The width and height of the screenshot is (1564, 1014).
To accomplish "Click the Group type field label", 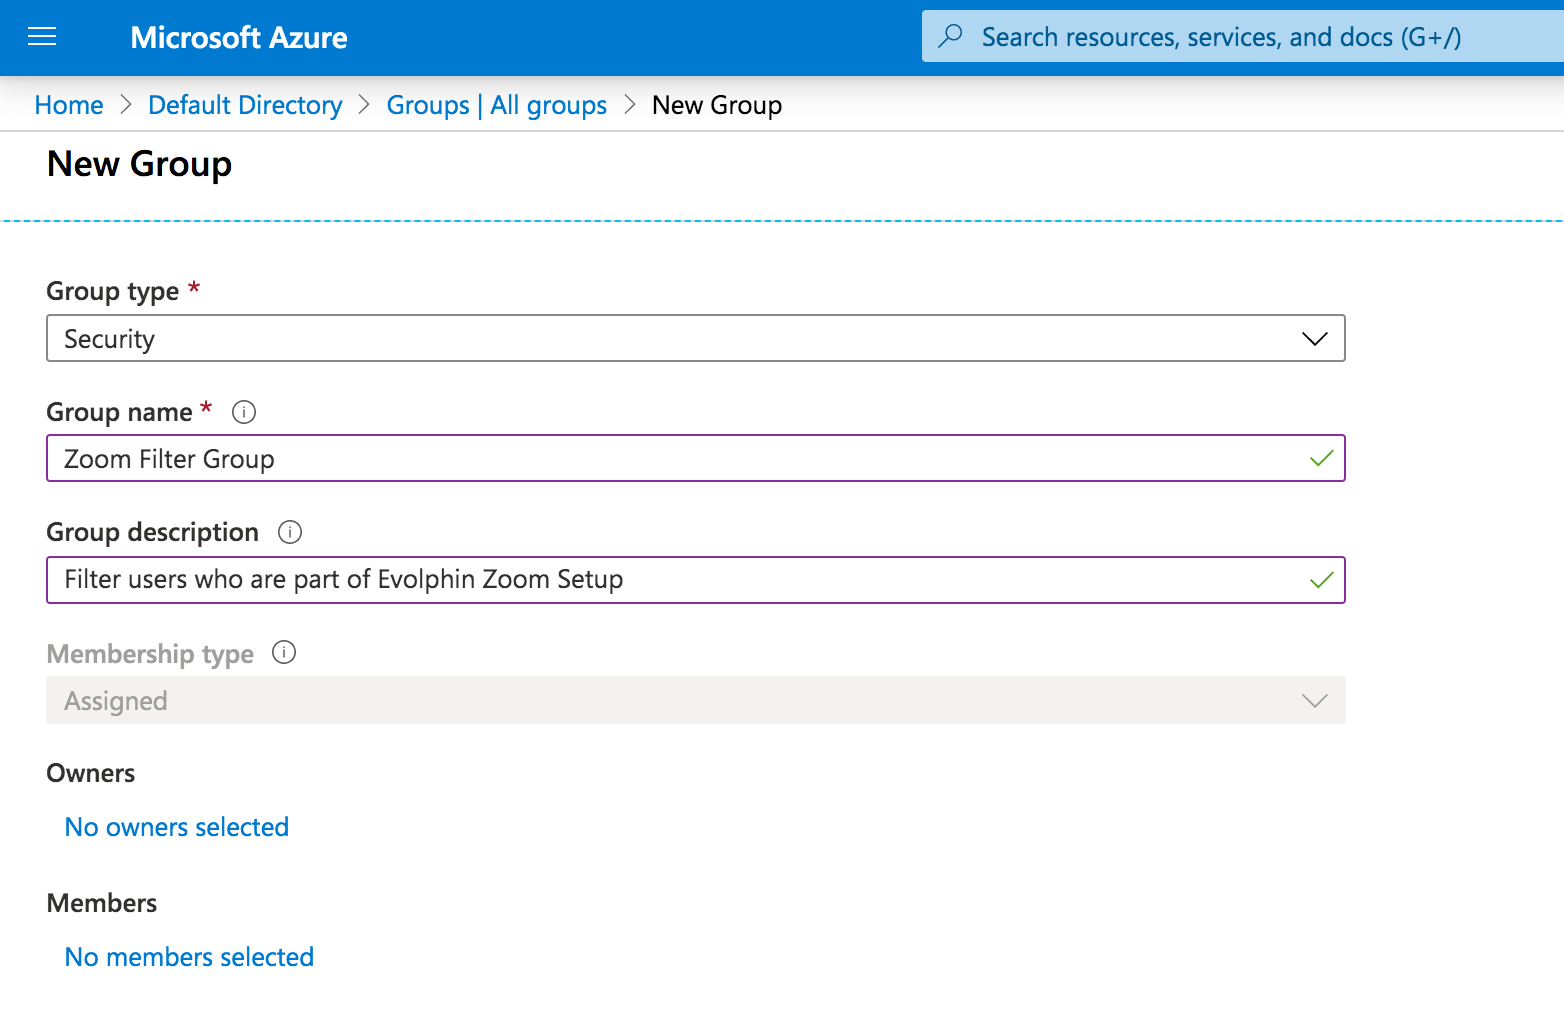I will 113,291.
